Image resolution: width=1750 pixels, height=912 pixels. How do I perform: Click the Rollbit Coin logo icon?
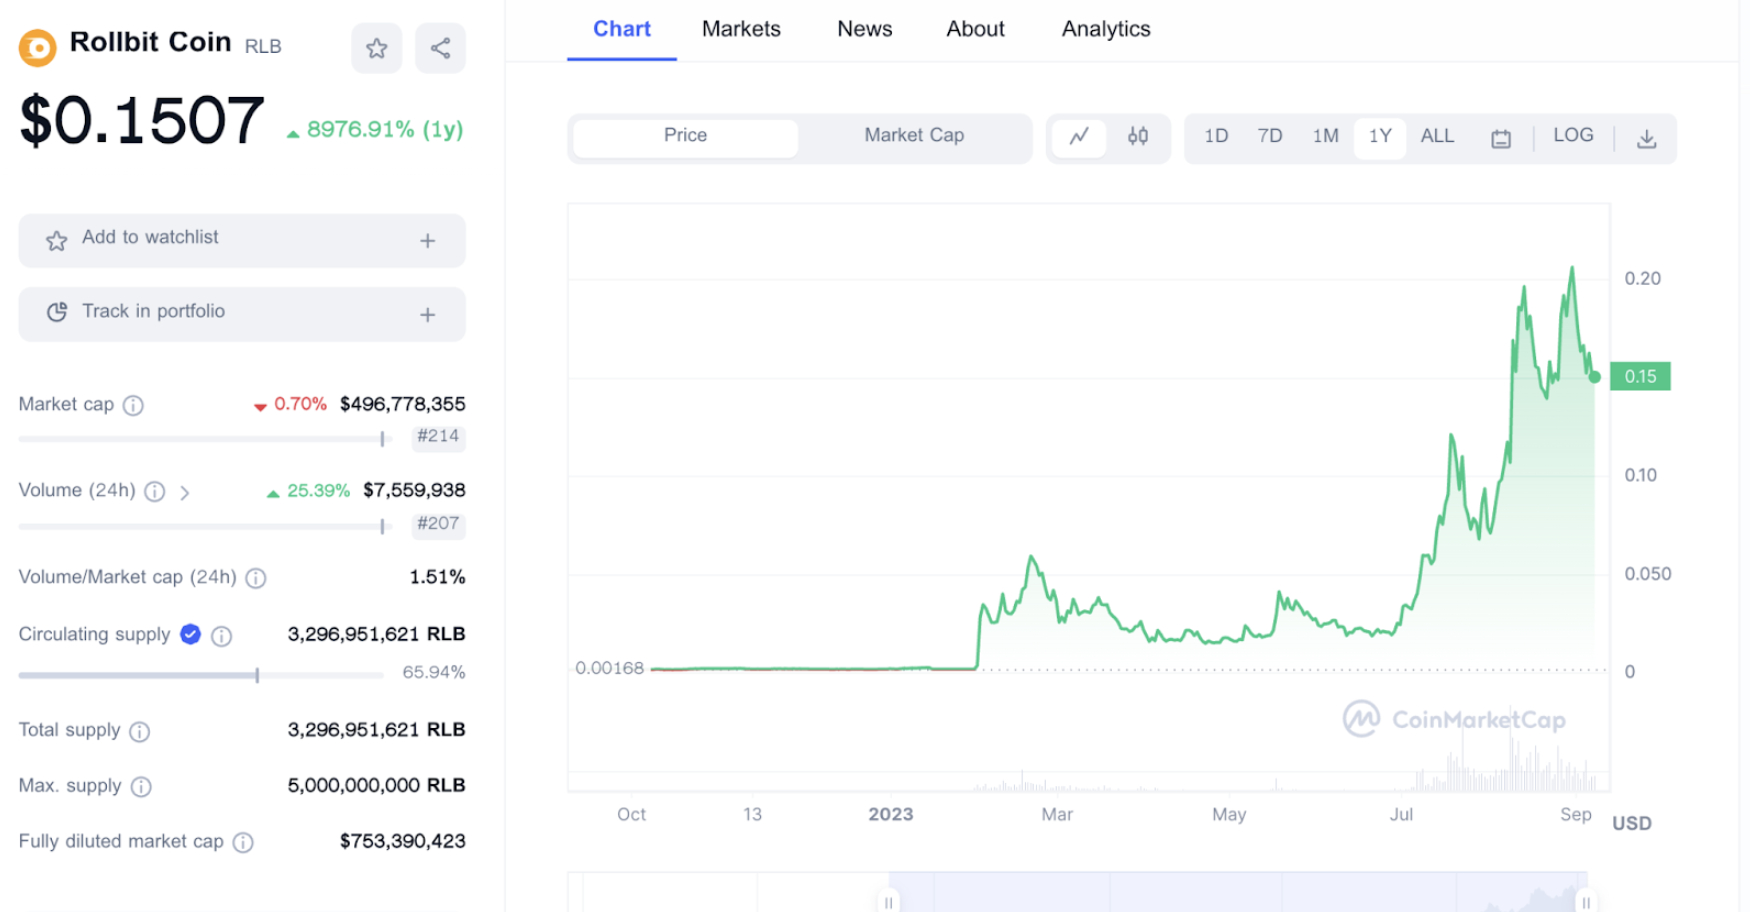pos(38,47)
